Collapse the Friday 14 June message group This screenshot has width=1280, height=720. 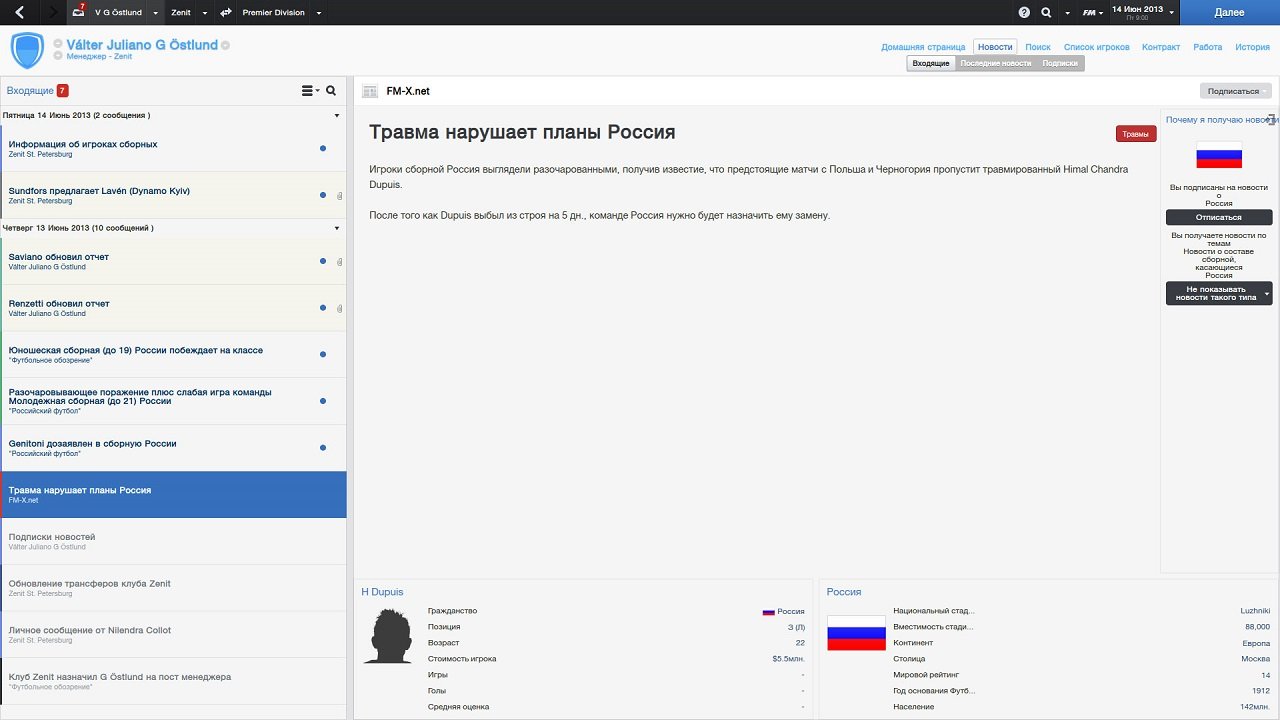tap(337, 116)
